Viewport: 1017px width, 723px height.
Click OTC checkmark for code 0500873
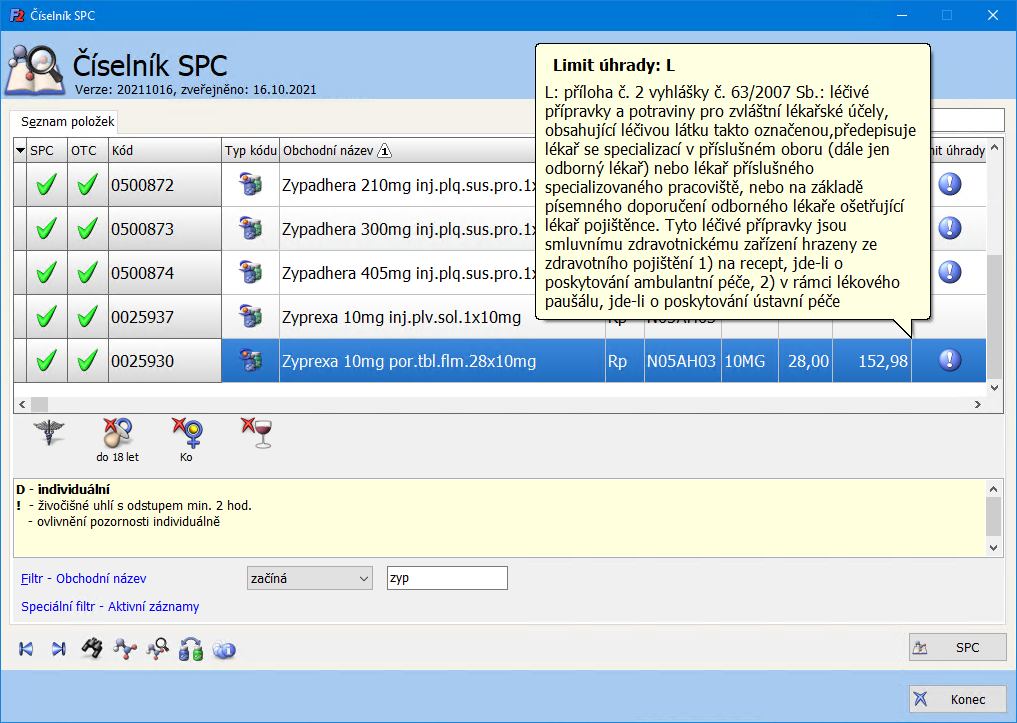(88, 229)
